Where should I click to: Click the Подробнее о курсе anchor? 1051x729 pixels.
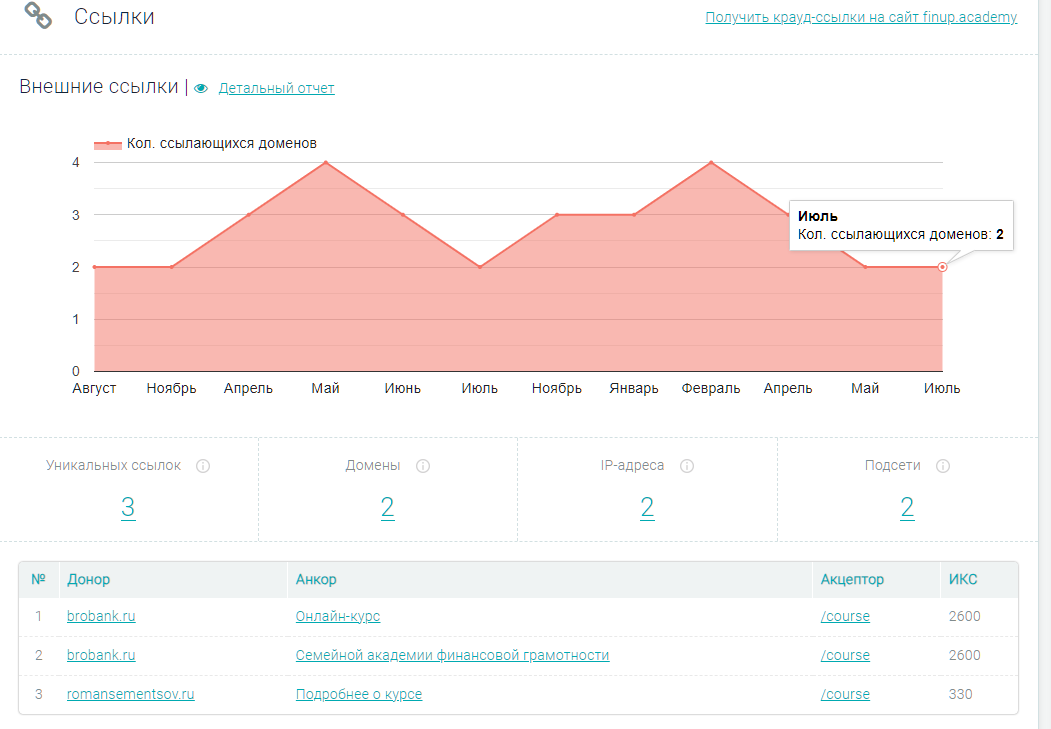pyautogui.click(x=358, y=694)
